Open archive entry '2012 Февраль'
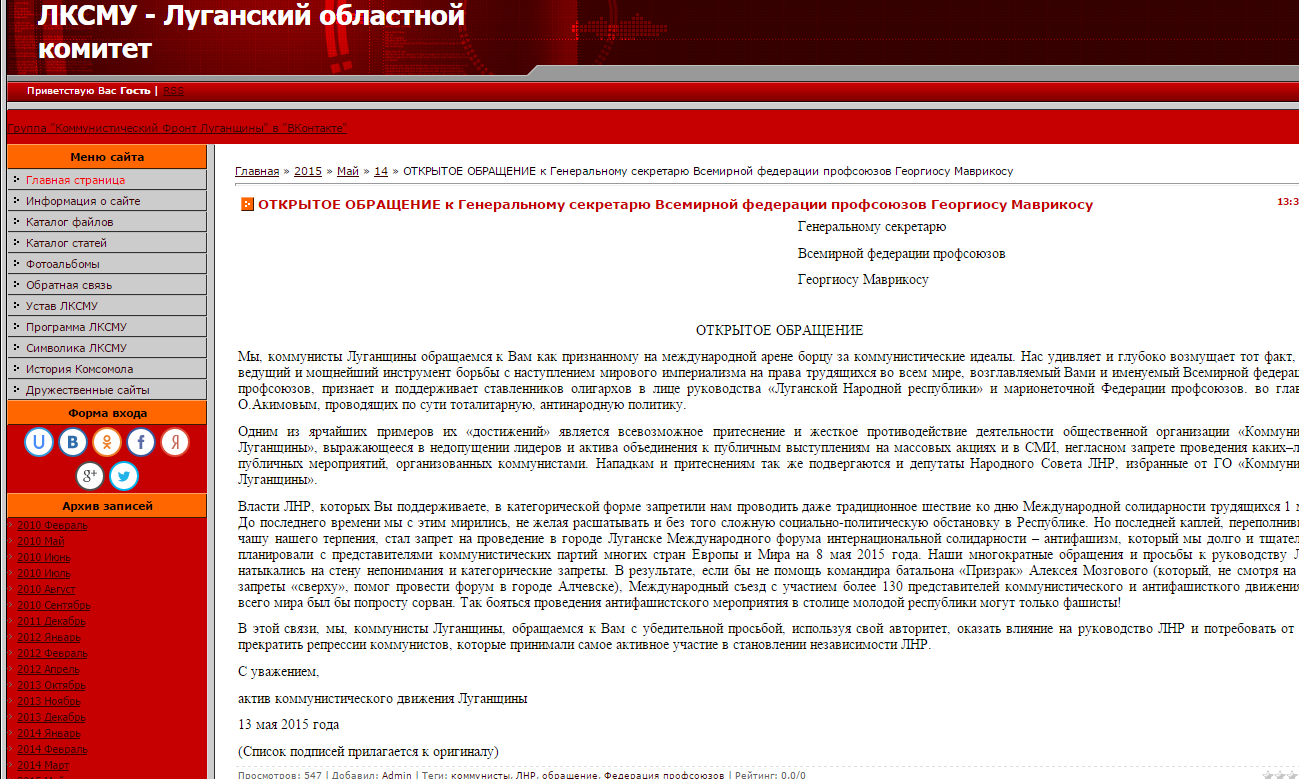This screenshot has width=1299, height=779. pos(52,653)
